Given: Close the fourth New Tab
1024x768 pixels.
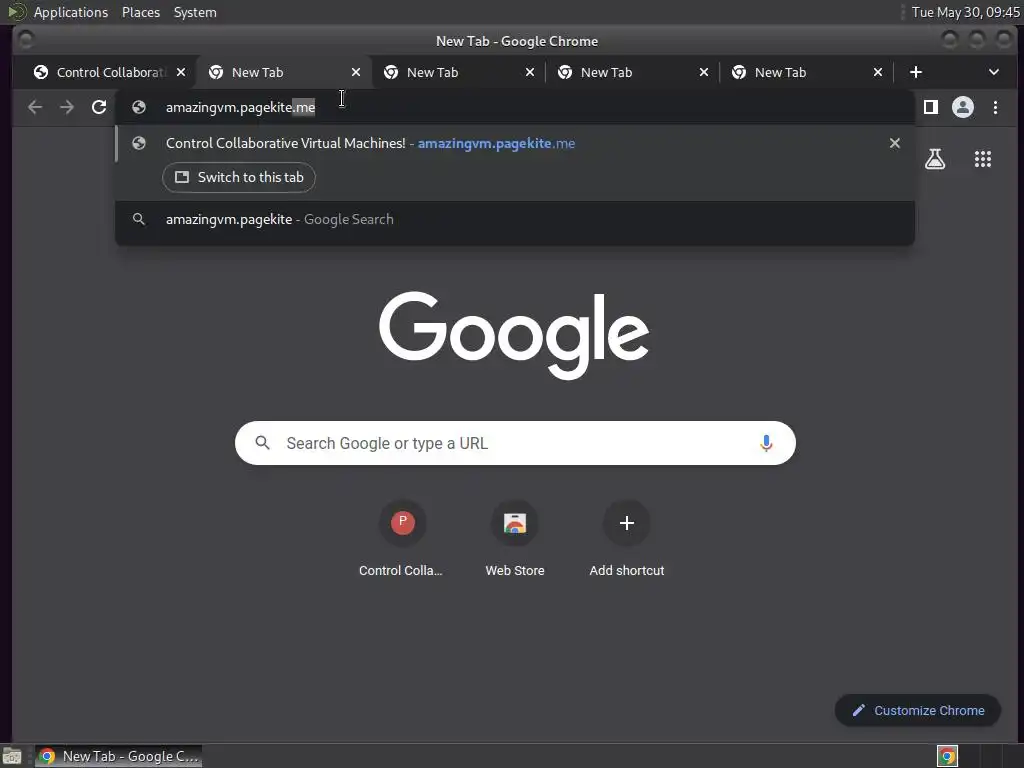Looking at the screenshot, I should click(x=704, y=72).
